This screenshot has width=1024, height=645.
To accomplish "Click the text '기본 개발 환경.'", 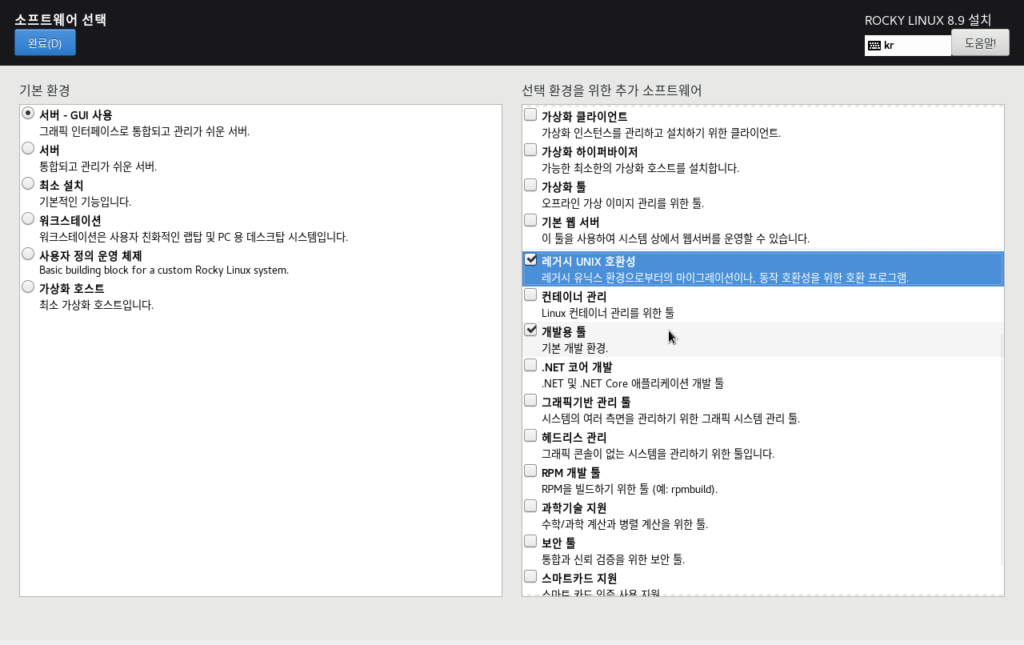I will pos(575,349).
